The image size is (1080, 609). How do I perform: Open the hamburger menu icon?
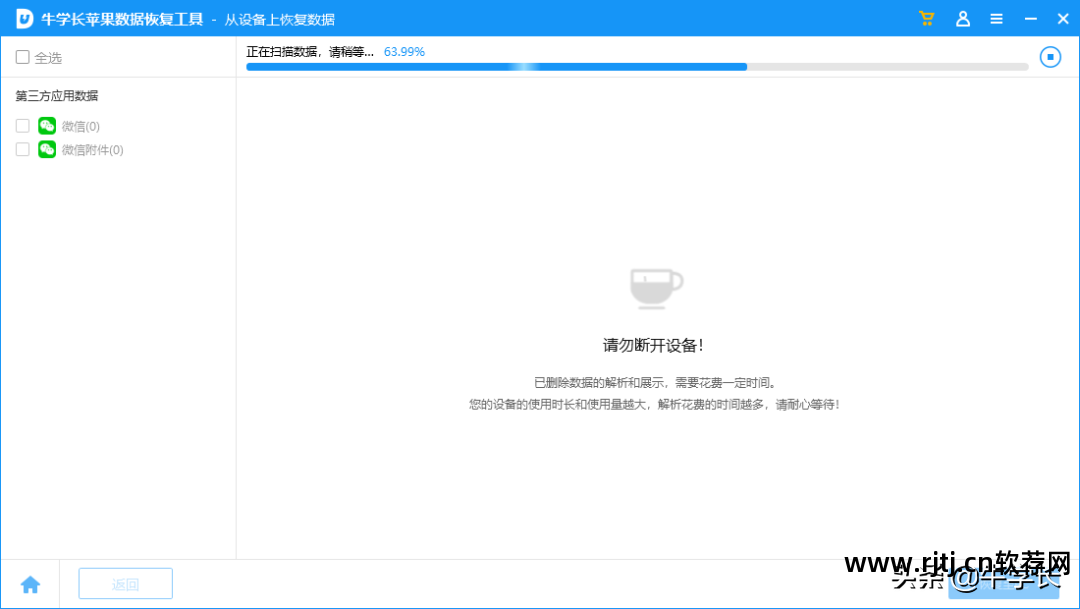[997, 17]
